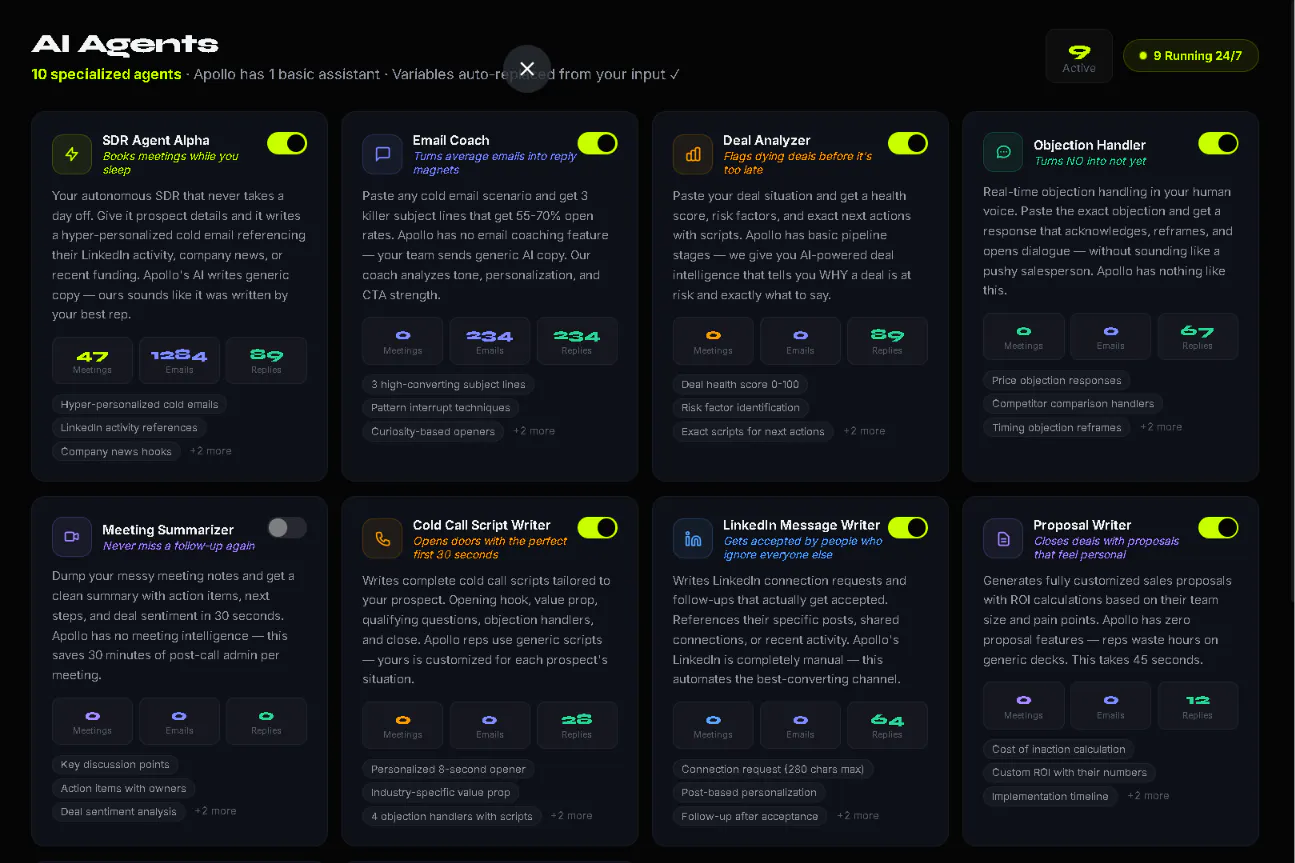Select 'Industry-specific value prop' tag
Image resolution: width=1295 pixels, height=863 pixels.
tap(441, 792)
